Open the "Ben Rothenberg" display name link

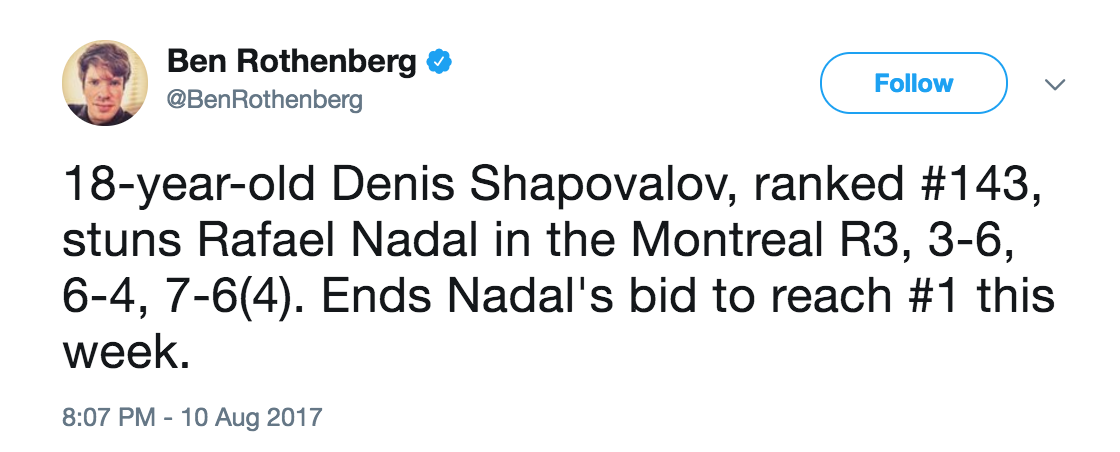pos(291,64)
